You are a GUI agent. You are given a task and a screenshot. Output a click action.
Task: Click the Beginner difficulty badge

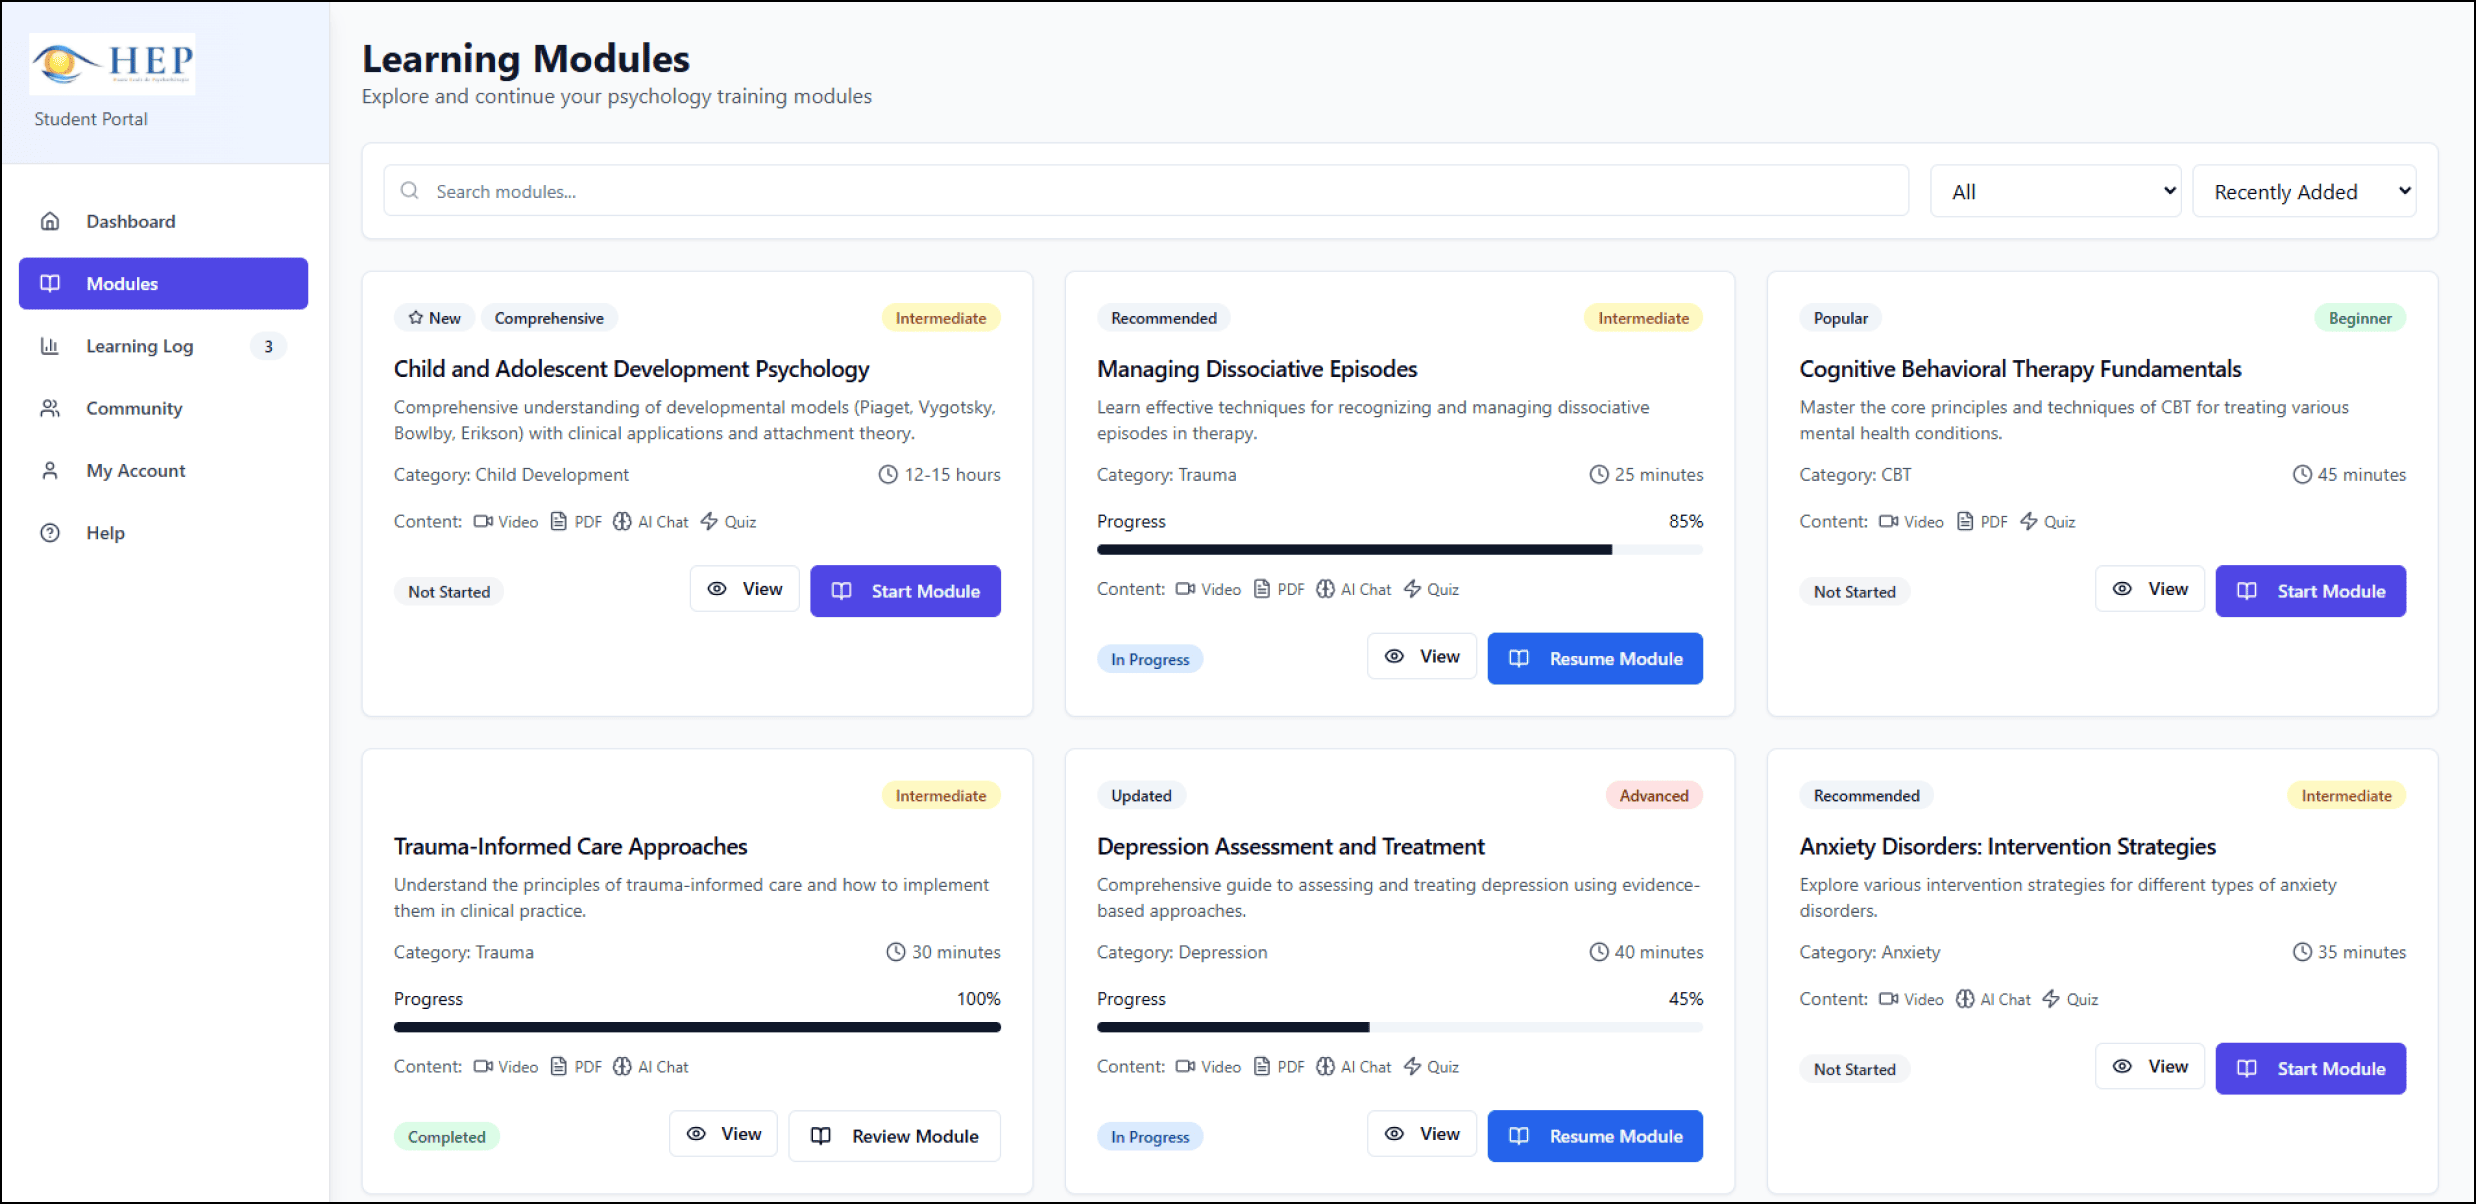click(2360, 318)
